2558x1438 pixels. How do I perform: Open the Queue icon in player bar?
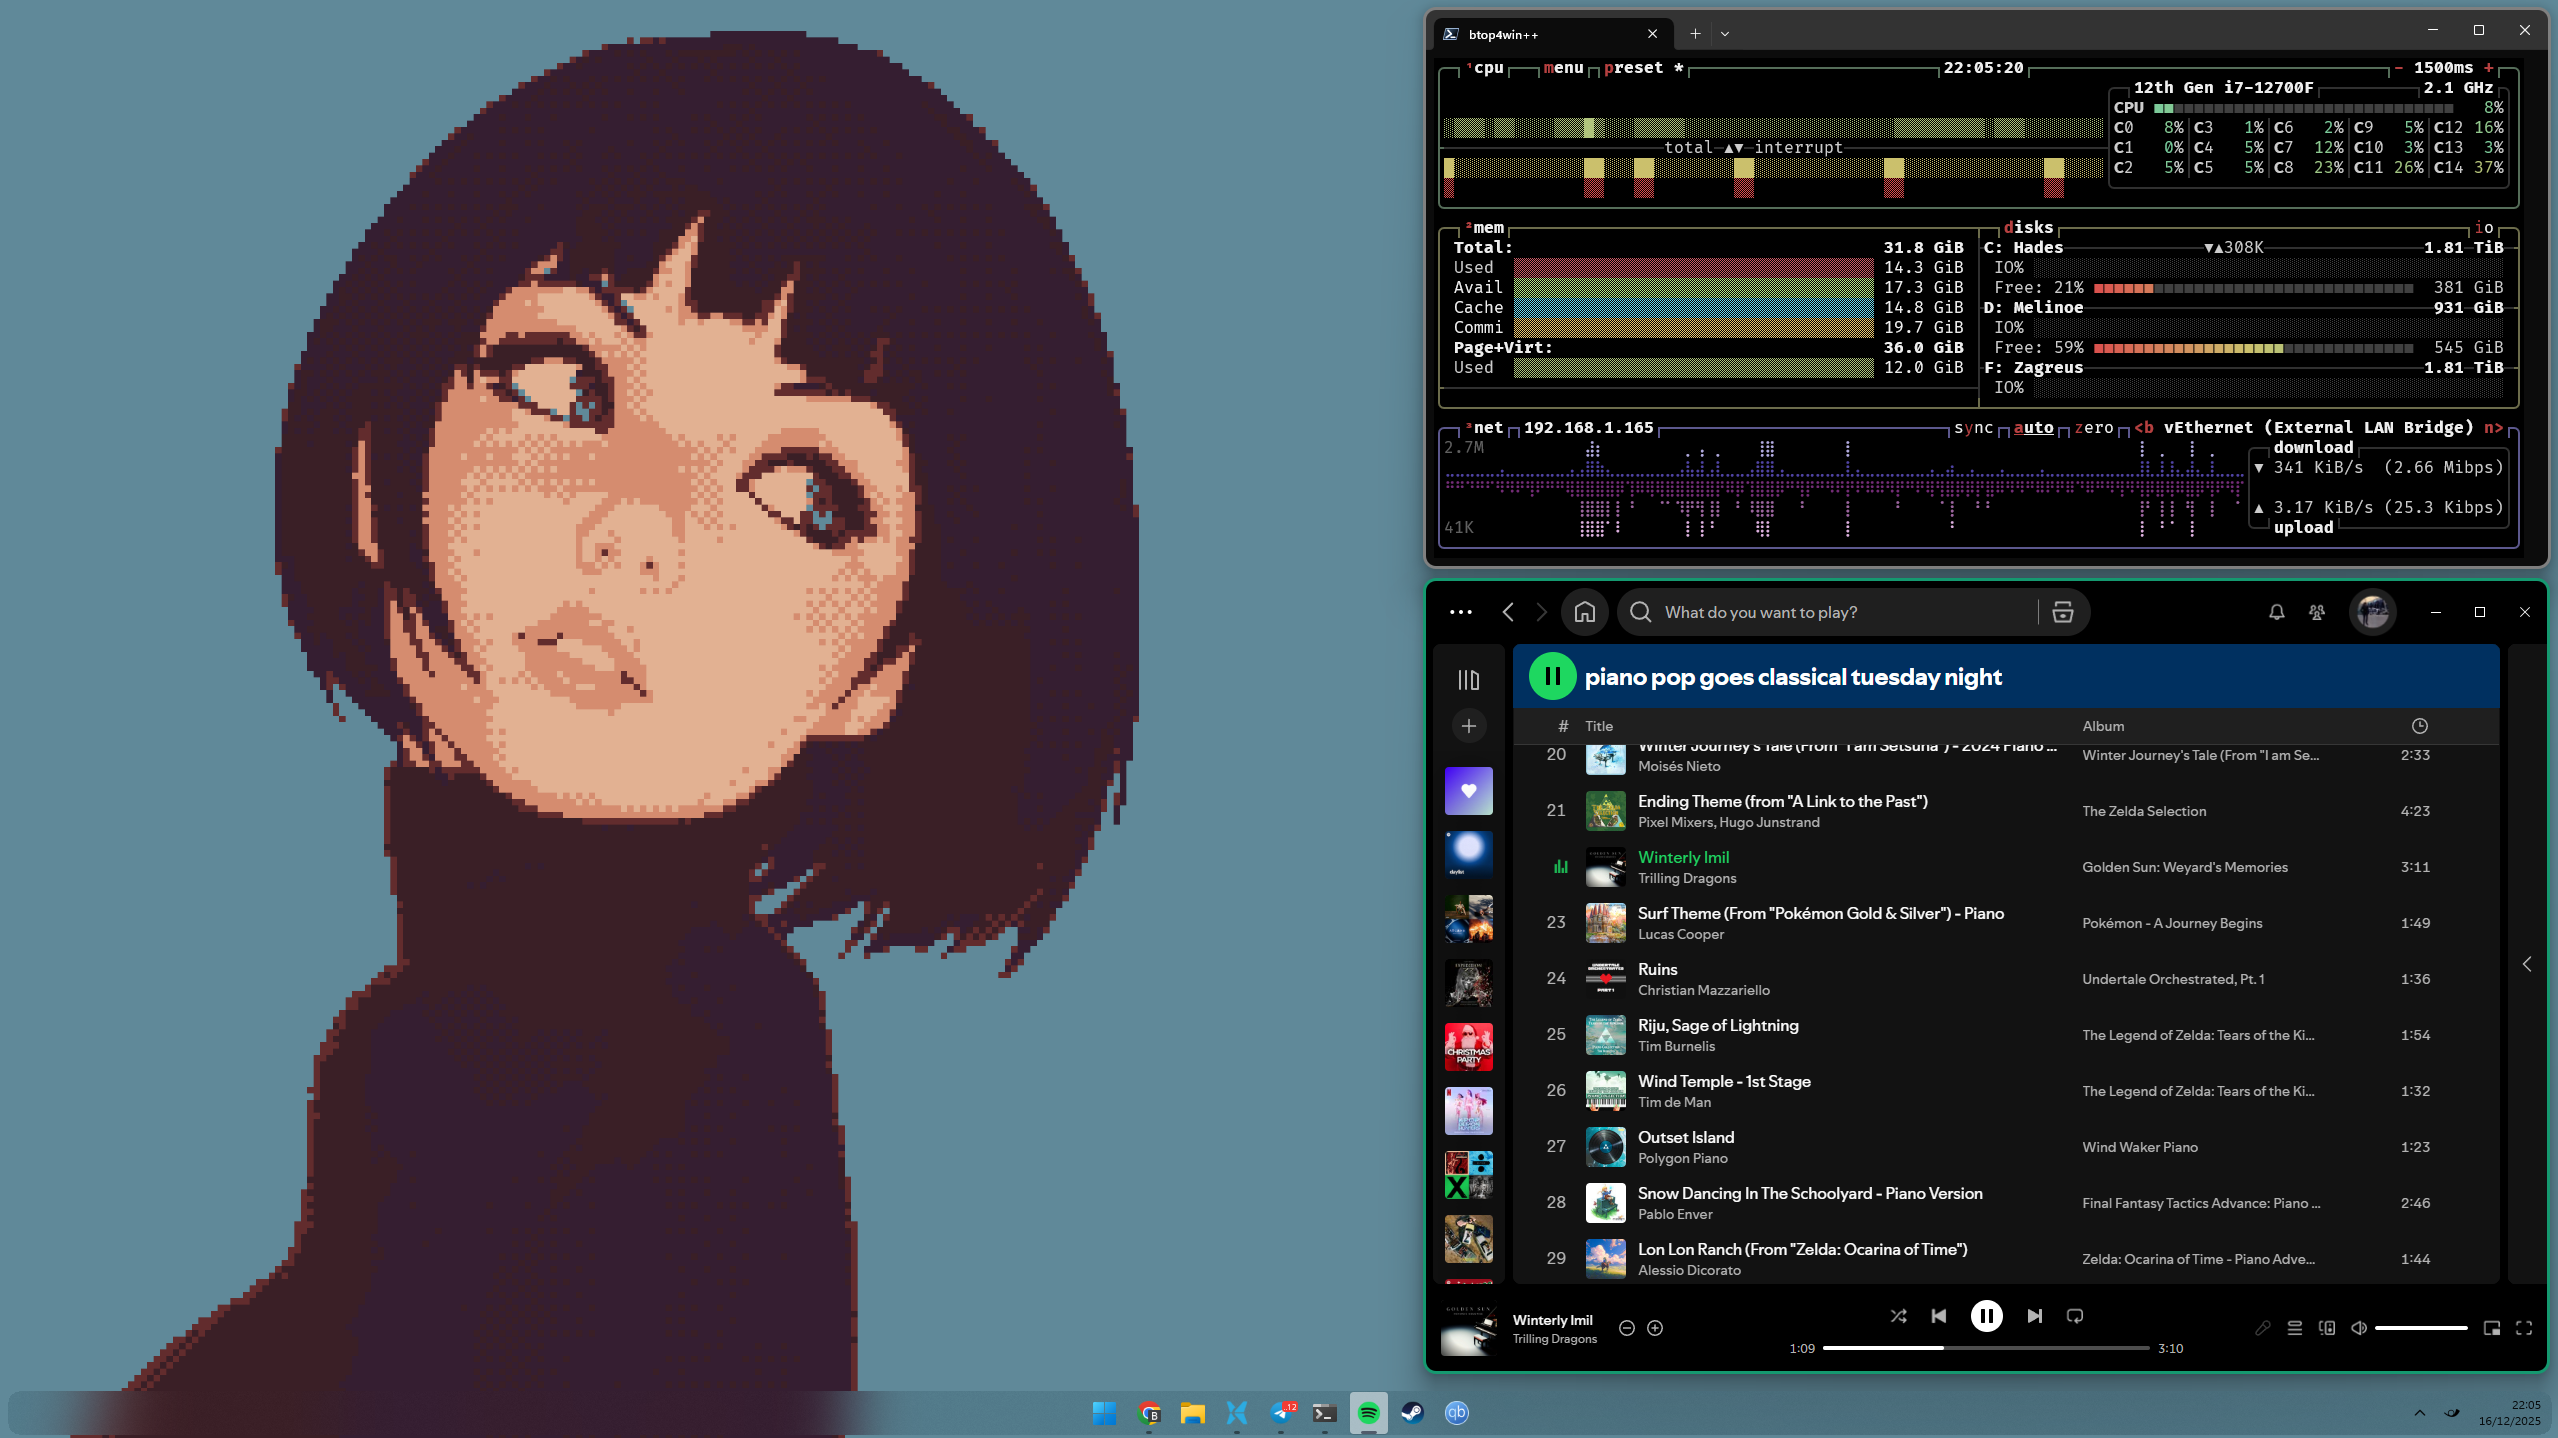pyautogui.click(x=2295, y=1328)
